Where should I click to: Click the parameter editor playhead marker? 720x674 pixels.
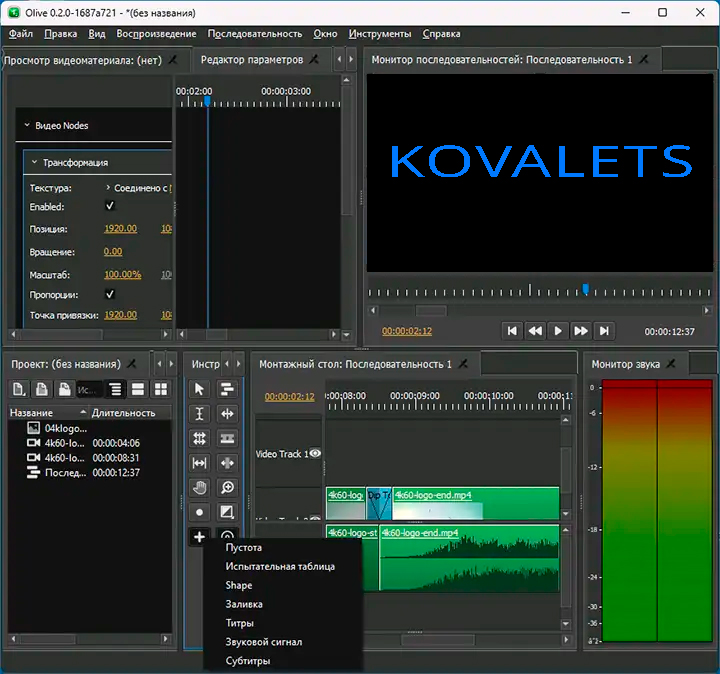[207, 101]
